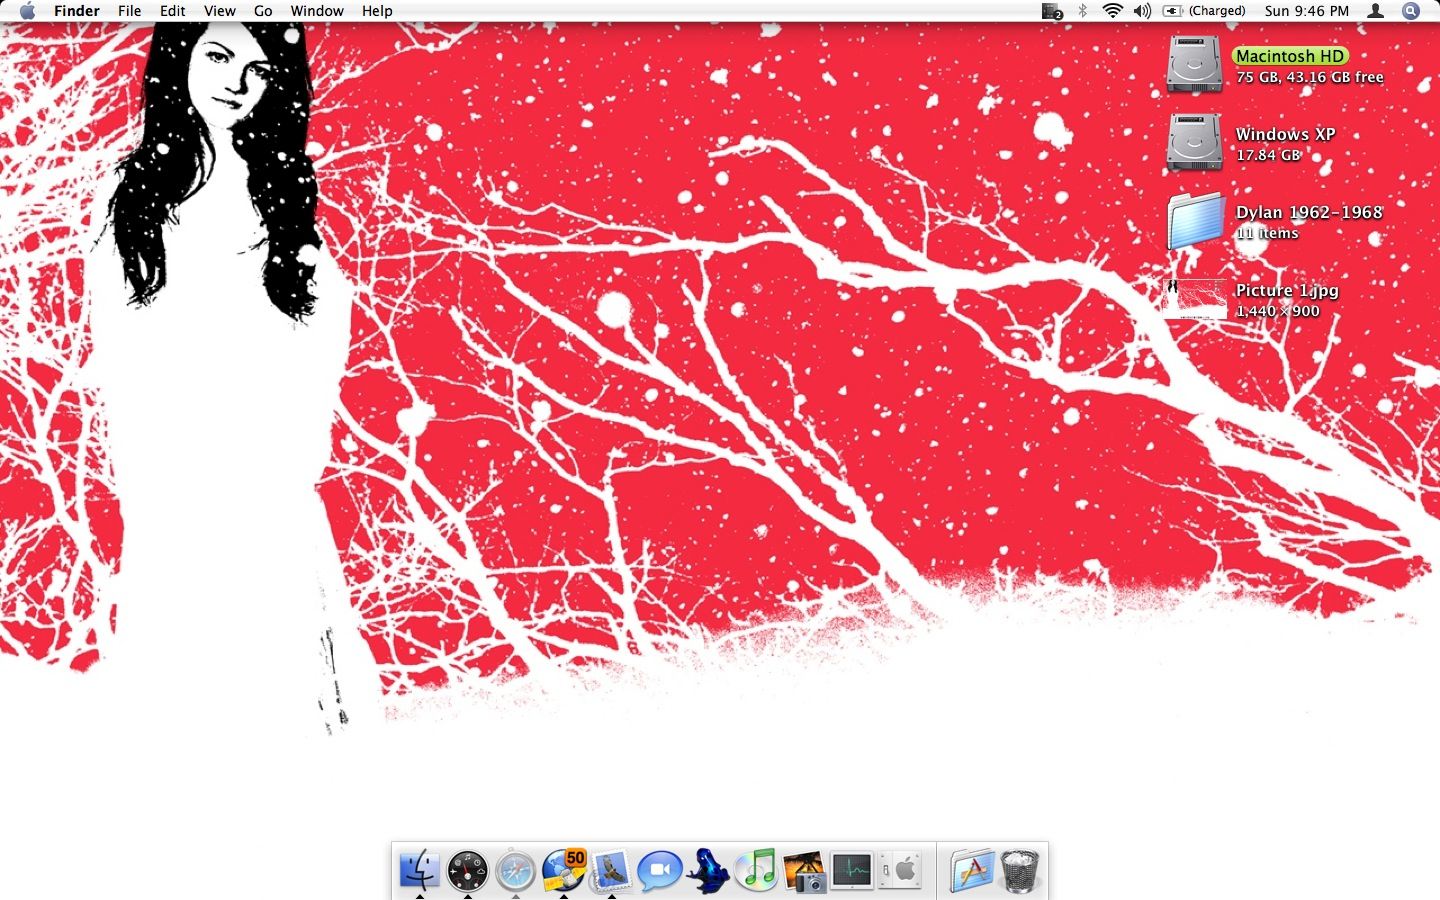
Task: Open the Applications folder stack in dock
Action: [972, 871]
